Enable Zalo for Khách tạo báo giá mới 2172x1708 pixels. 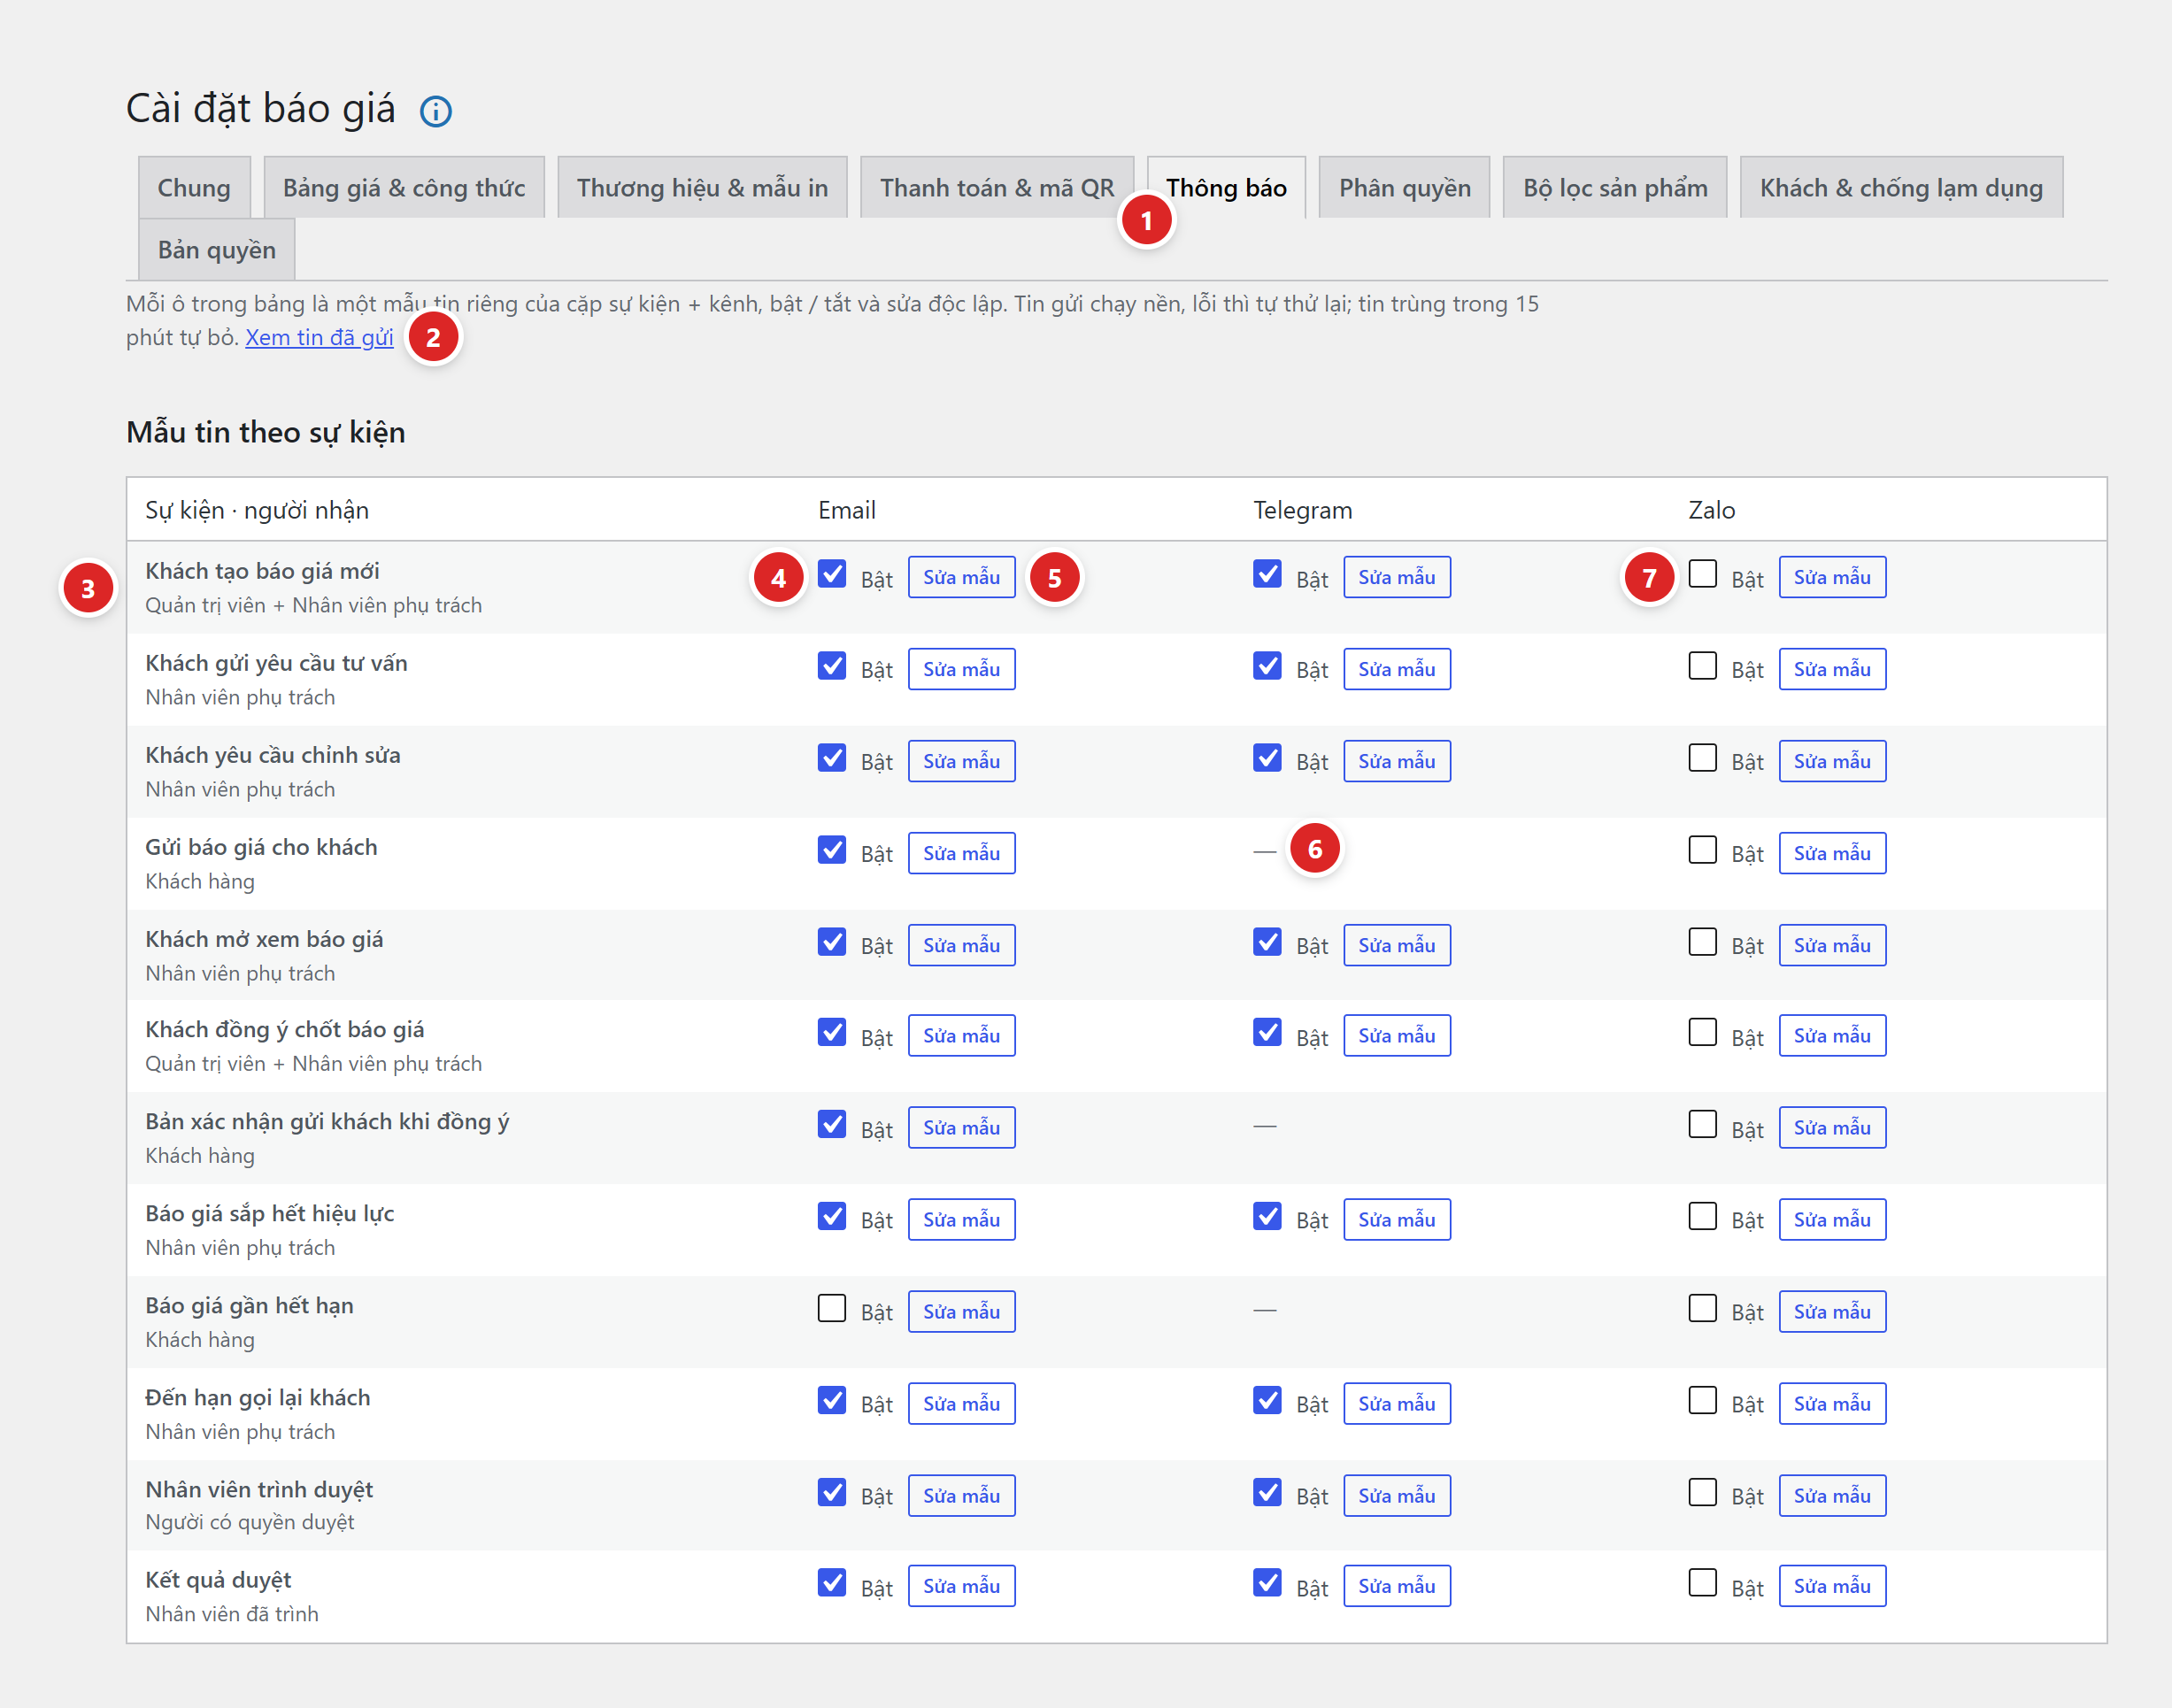point(1702,574)
